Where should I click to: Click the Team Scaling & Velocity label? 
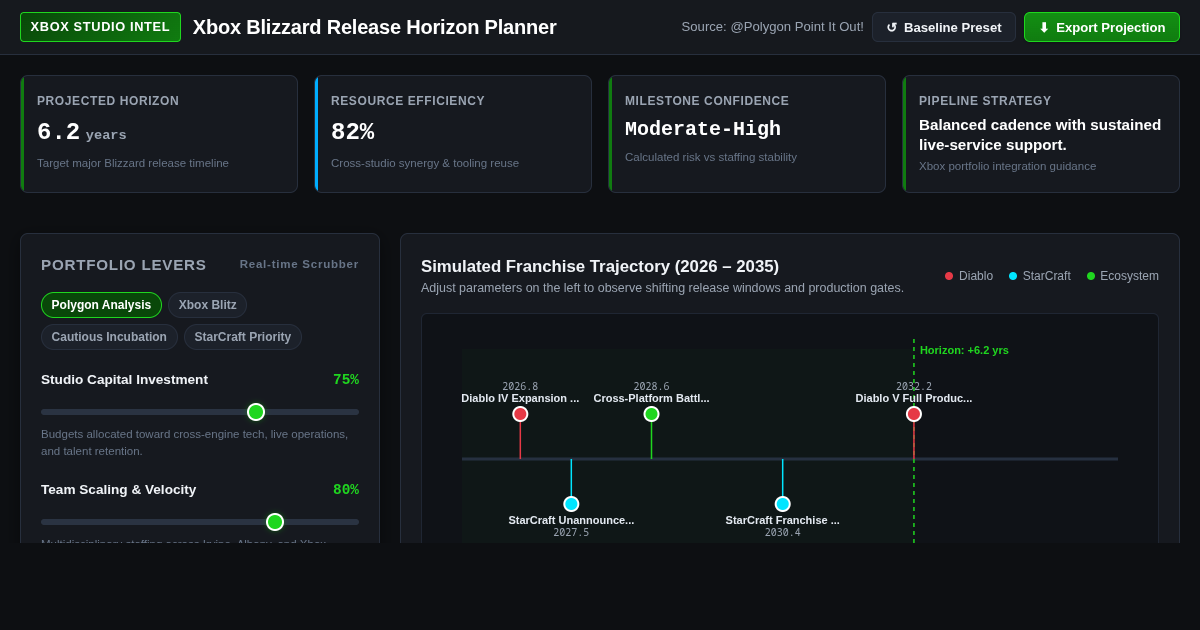119,490
